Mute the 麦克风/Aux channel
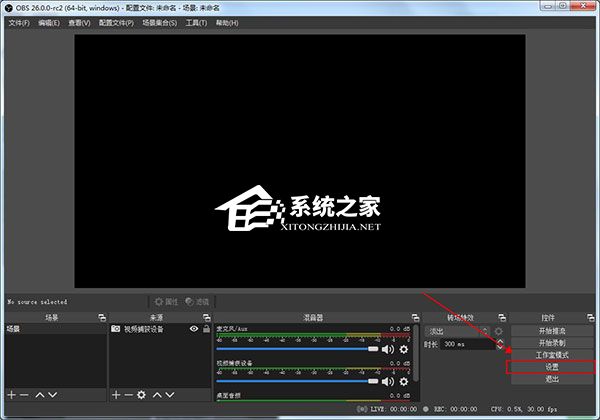600x420 pixels. click(388, 349)
